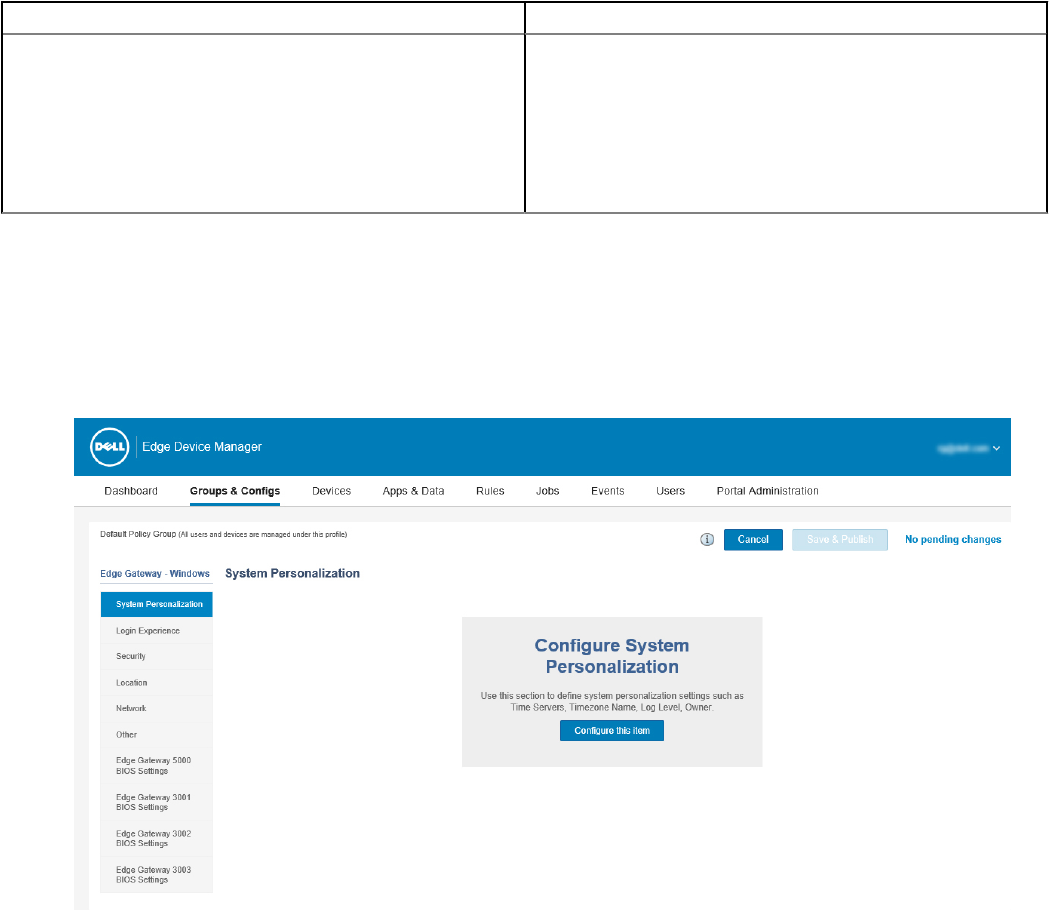Open the Security settings item
This screenshot has width=1049, height=910.
coord(157,656)
